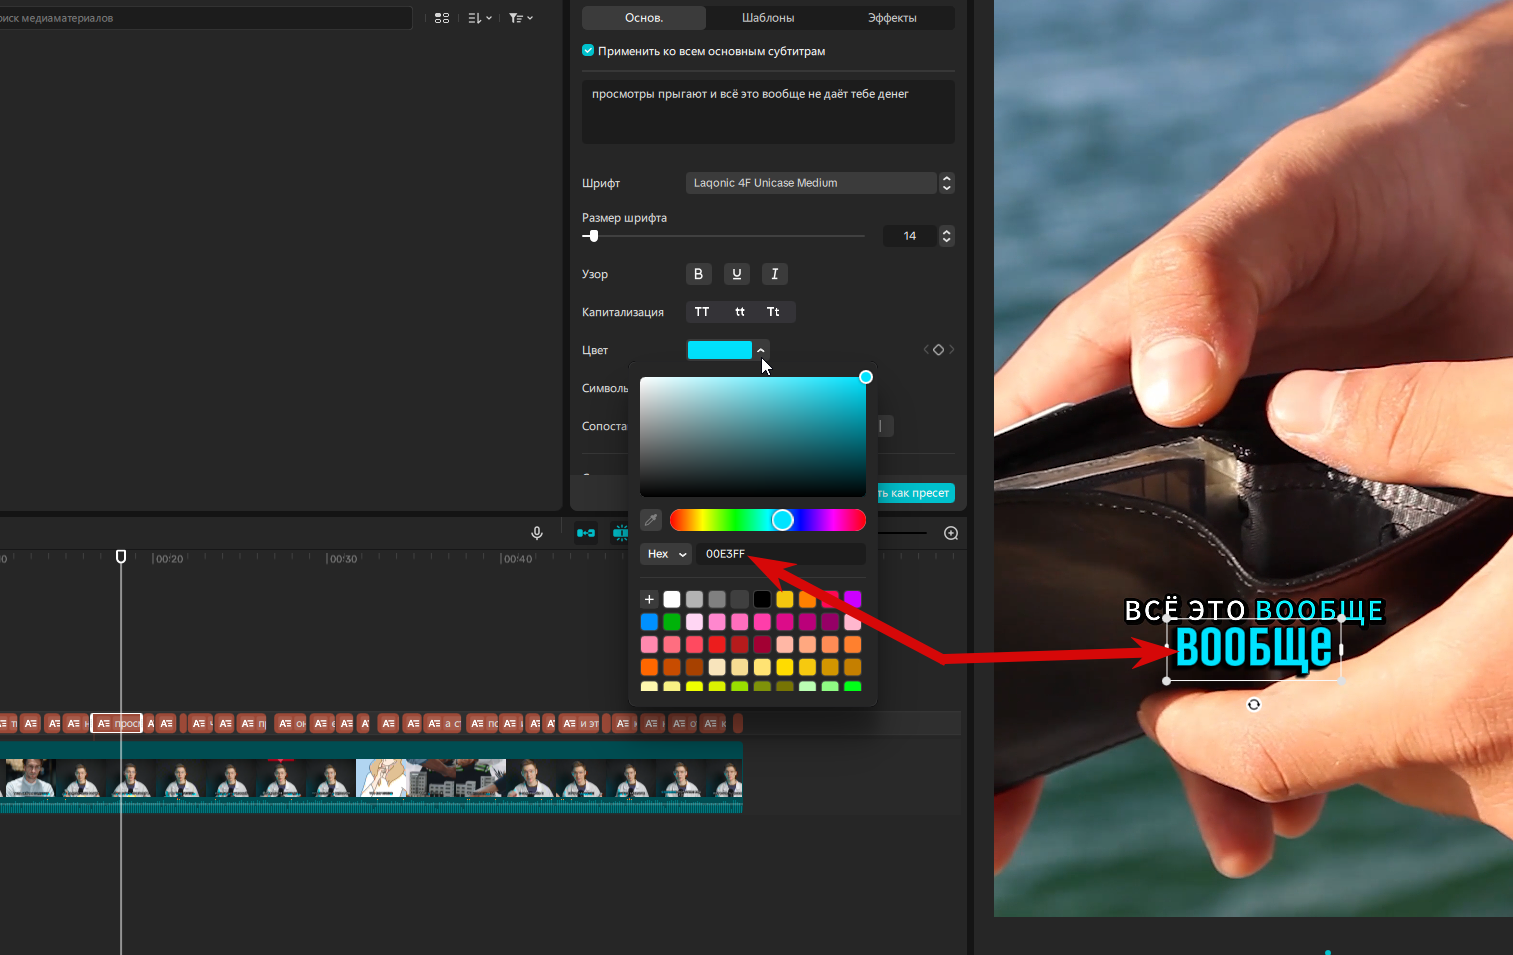The width and height of the screenshot is (1513, 955).
Task: Select the purple color swatch
Action: pyautogui.click(x=853, y=599)
